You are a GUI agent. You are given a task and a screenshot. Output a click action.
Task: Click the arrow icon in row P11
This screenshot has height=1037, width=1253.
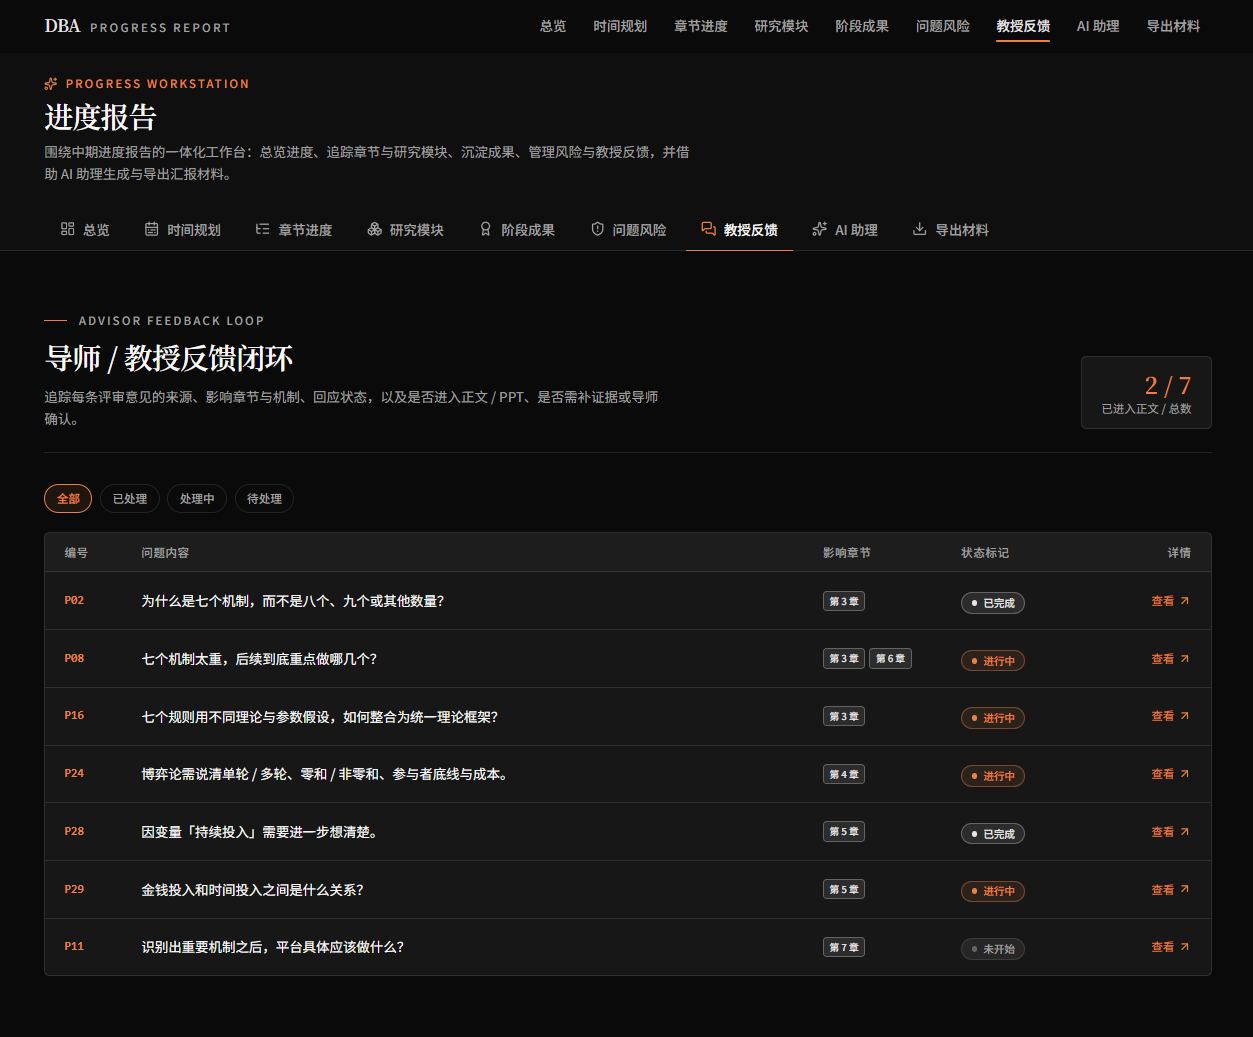pos(1185,947)
